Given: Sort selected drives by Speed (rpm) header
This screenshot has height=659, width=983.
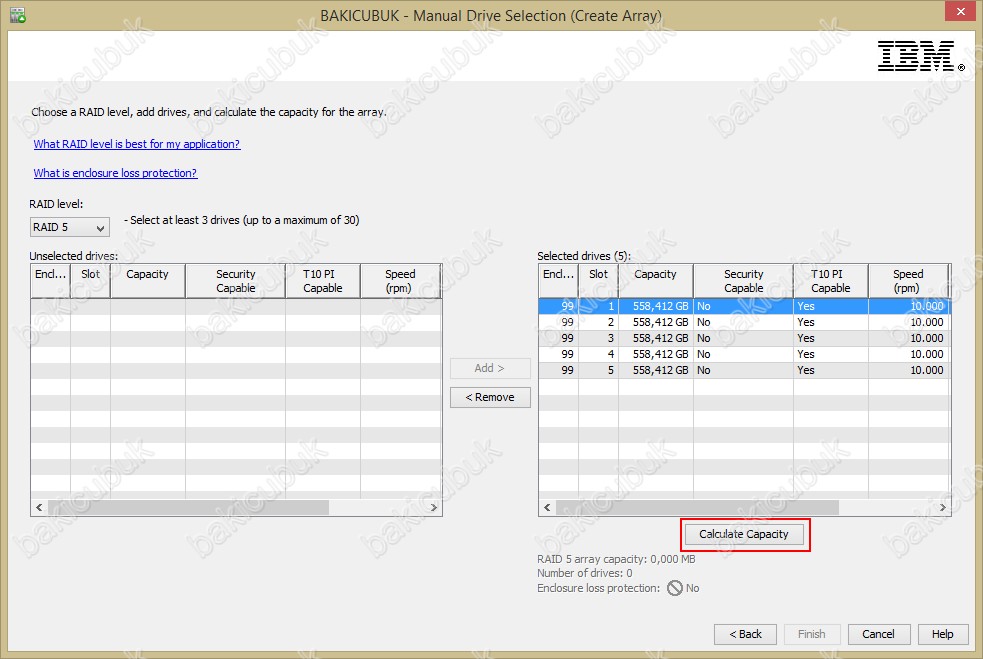Looking at the screenshot, I should point(908,281).
